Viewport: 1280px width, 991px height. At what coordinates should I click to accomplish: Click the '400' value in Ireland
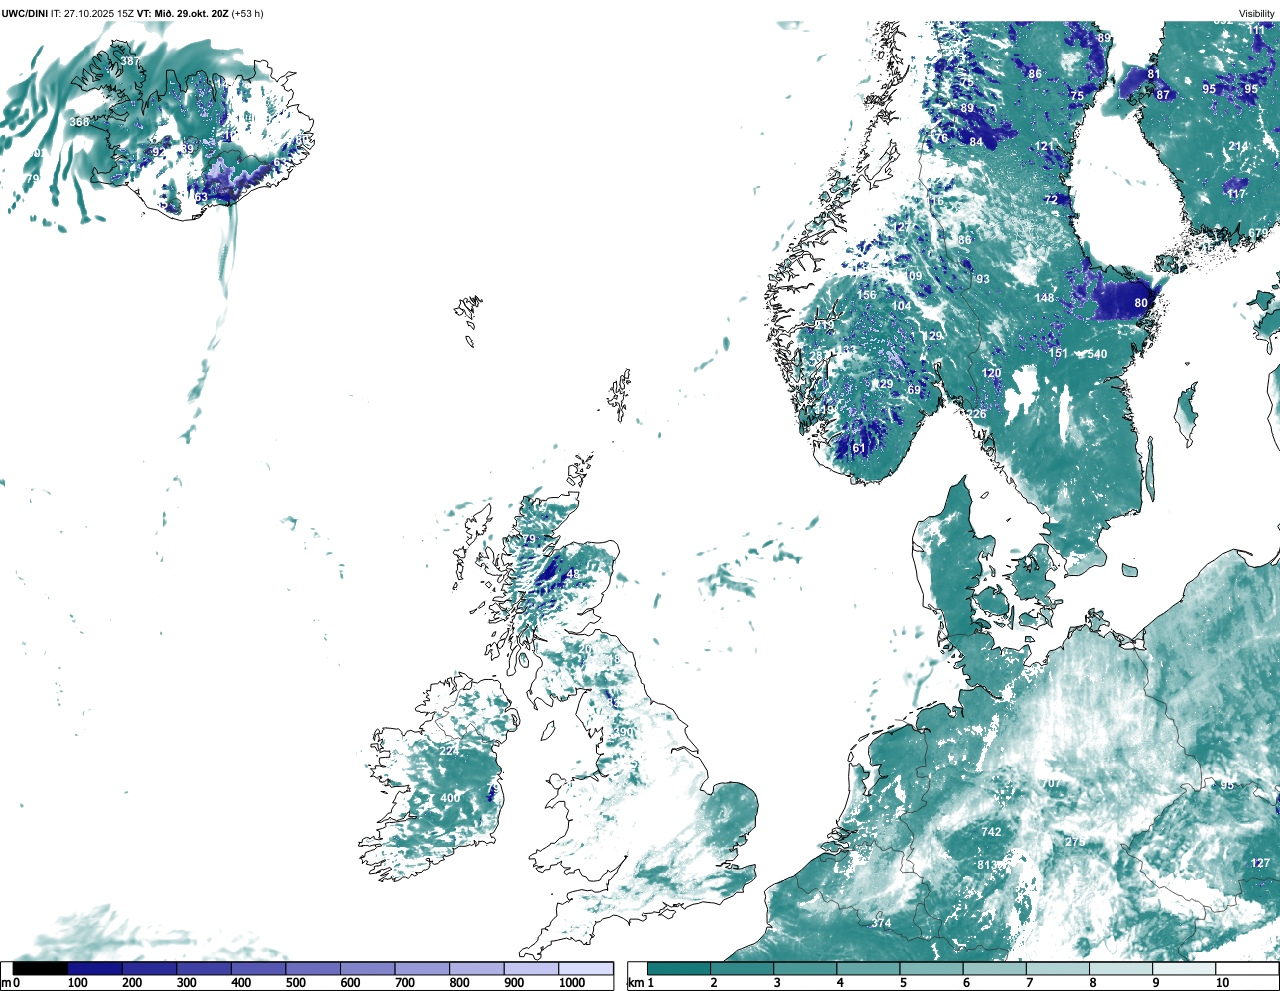[x=450, y=798]
